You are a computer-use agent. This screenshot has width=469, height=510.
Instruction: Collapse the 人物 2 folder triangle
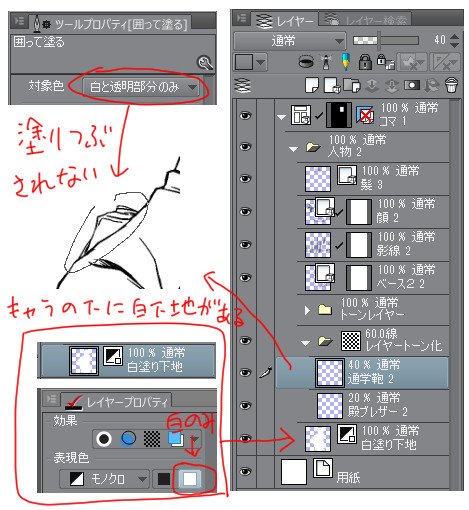click(x=294, y=149)
